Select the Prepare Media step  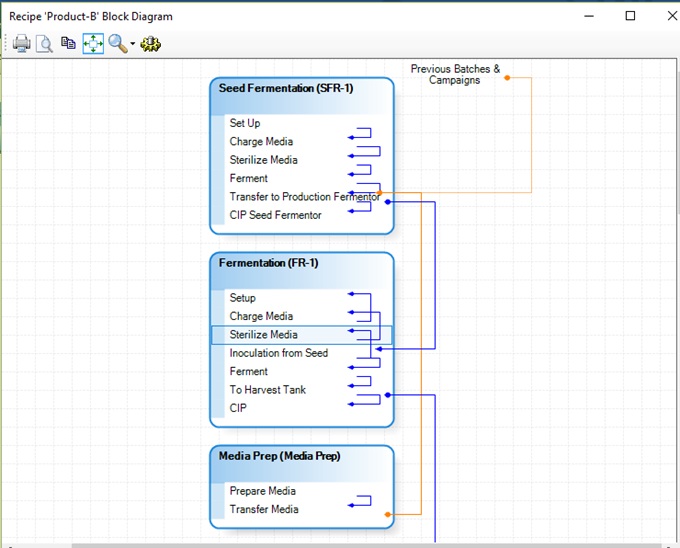tap(263, 491)
